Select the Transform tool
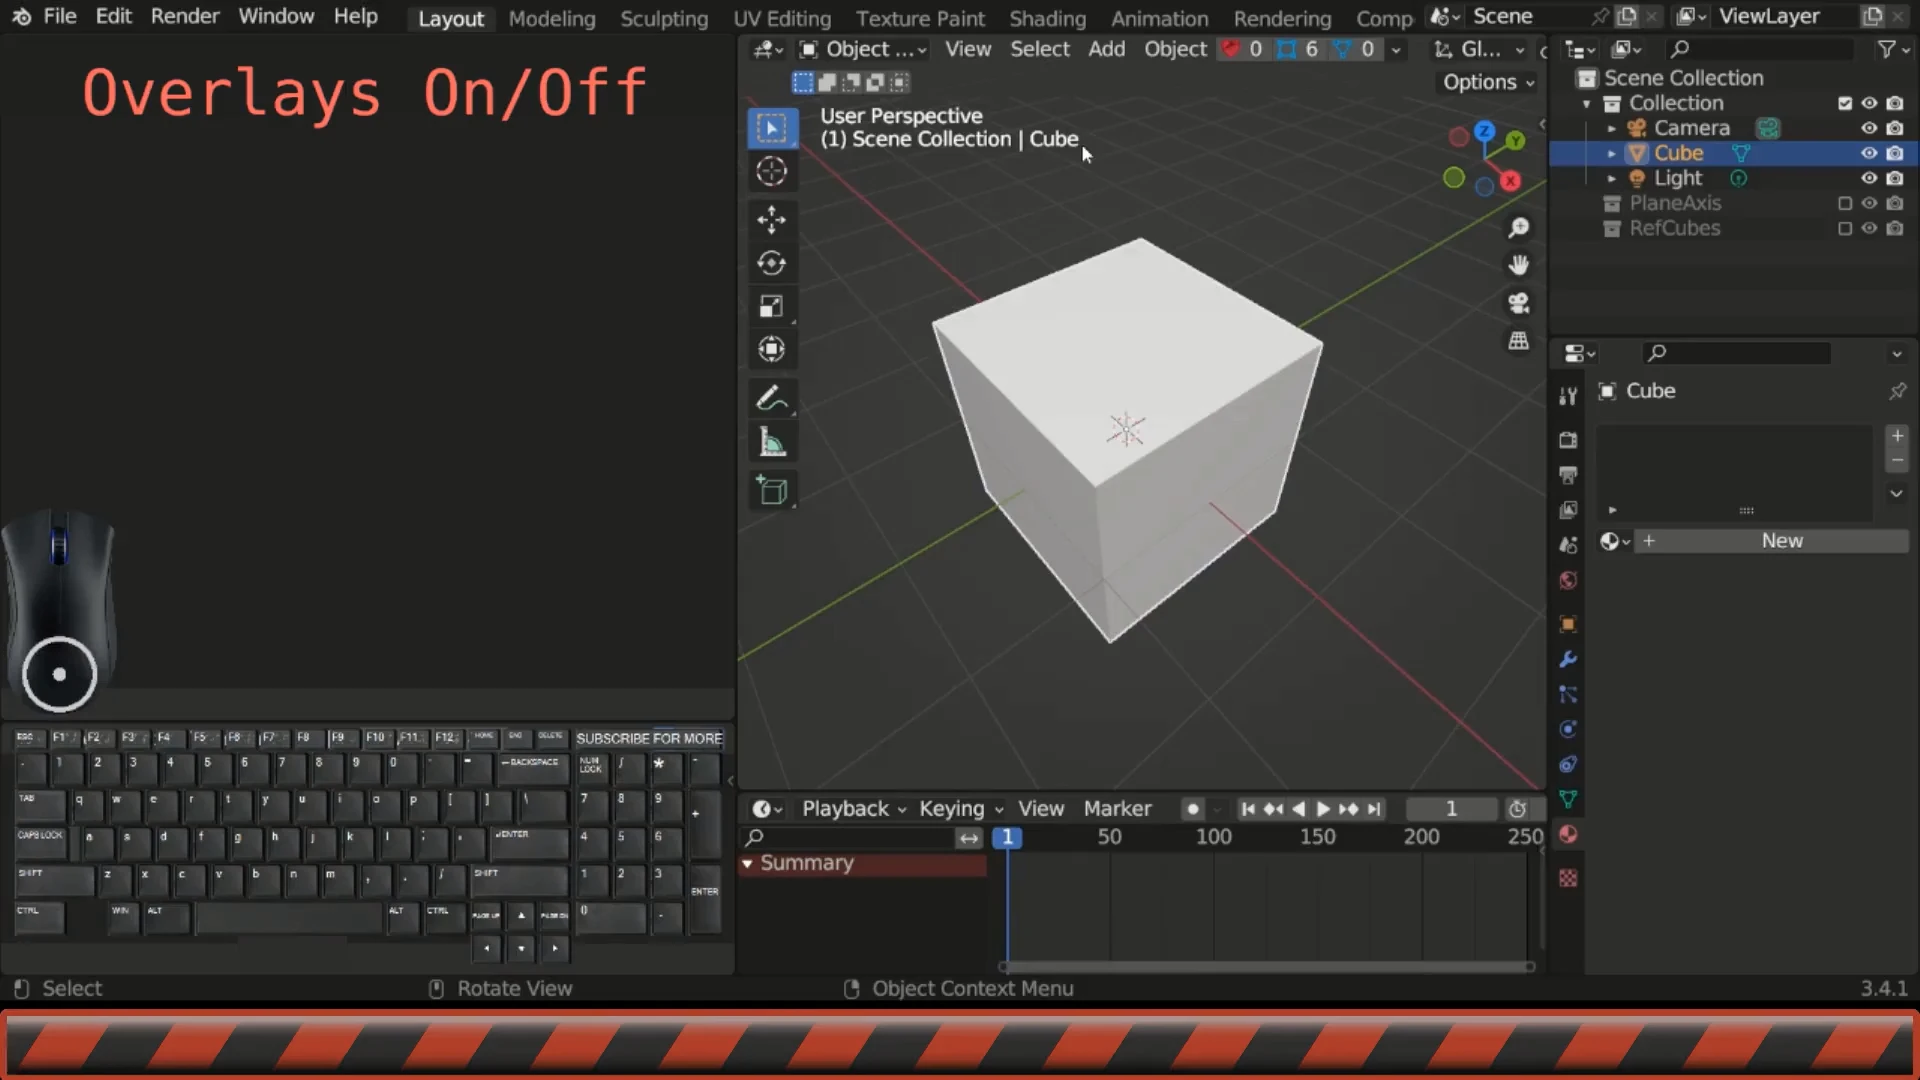This screenshot has height=1080, width=1920. [772, 349]
